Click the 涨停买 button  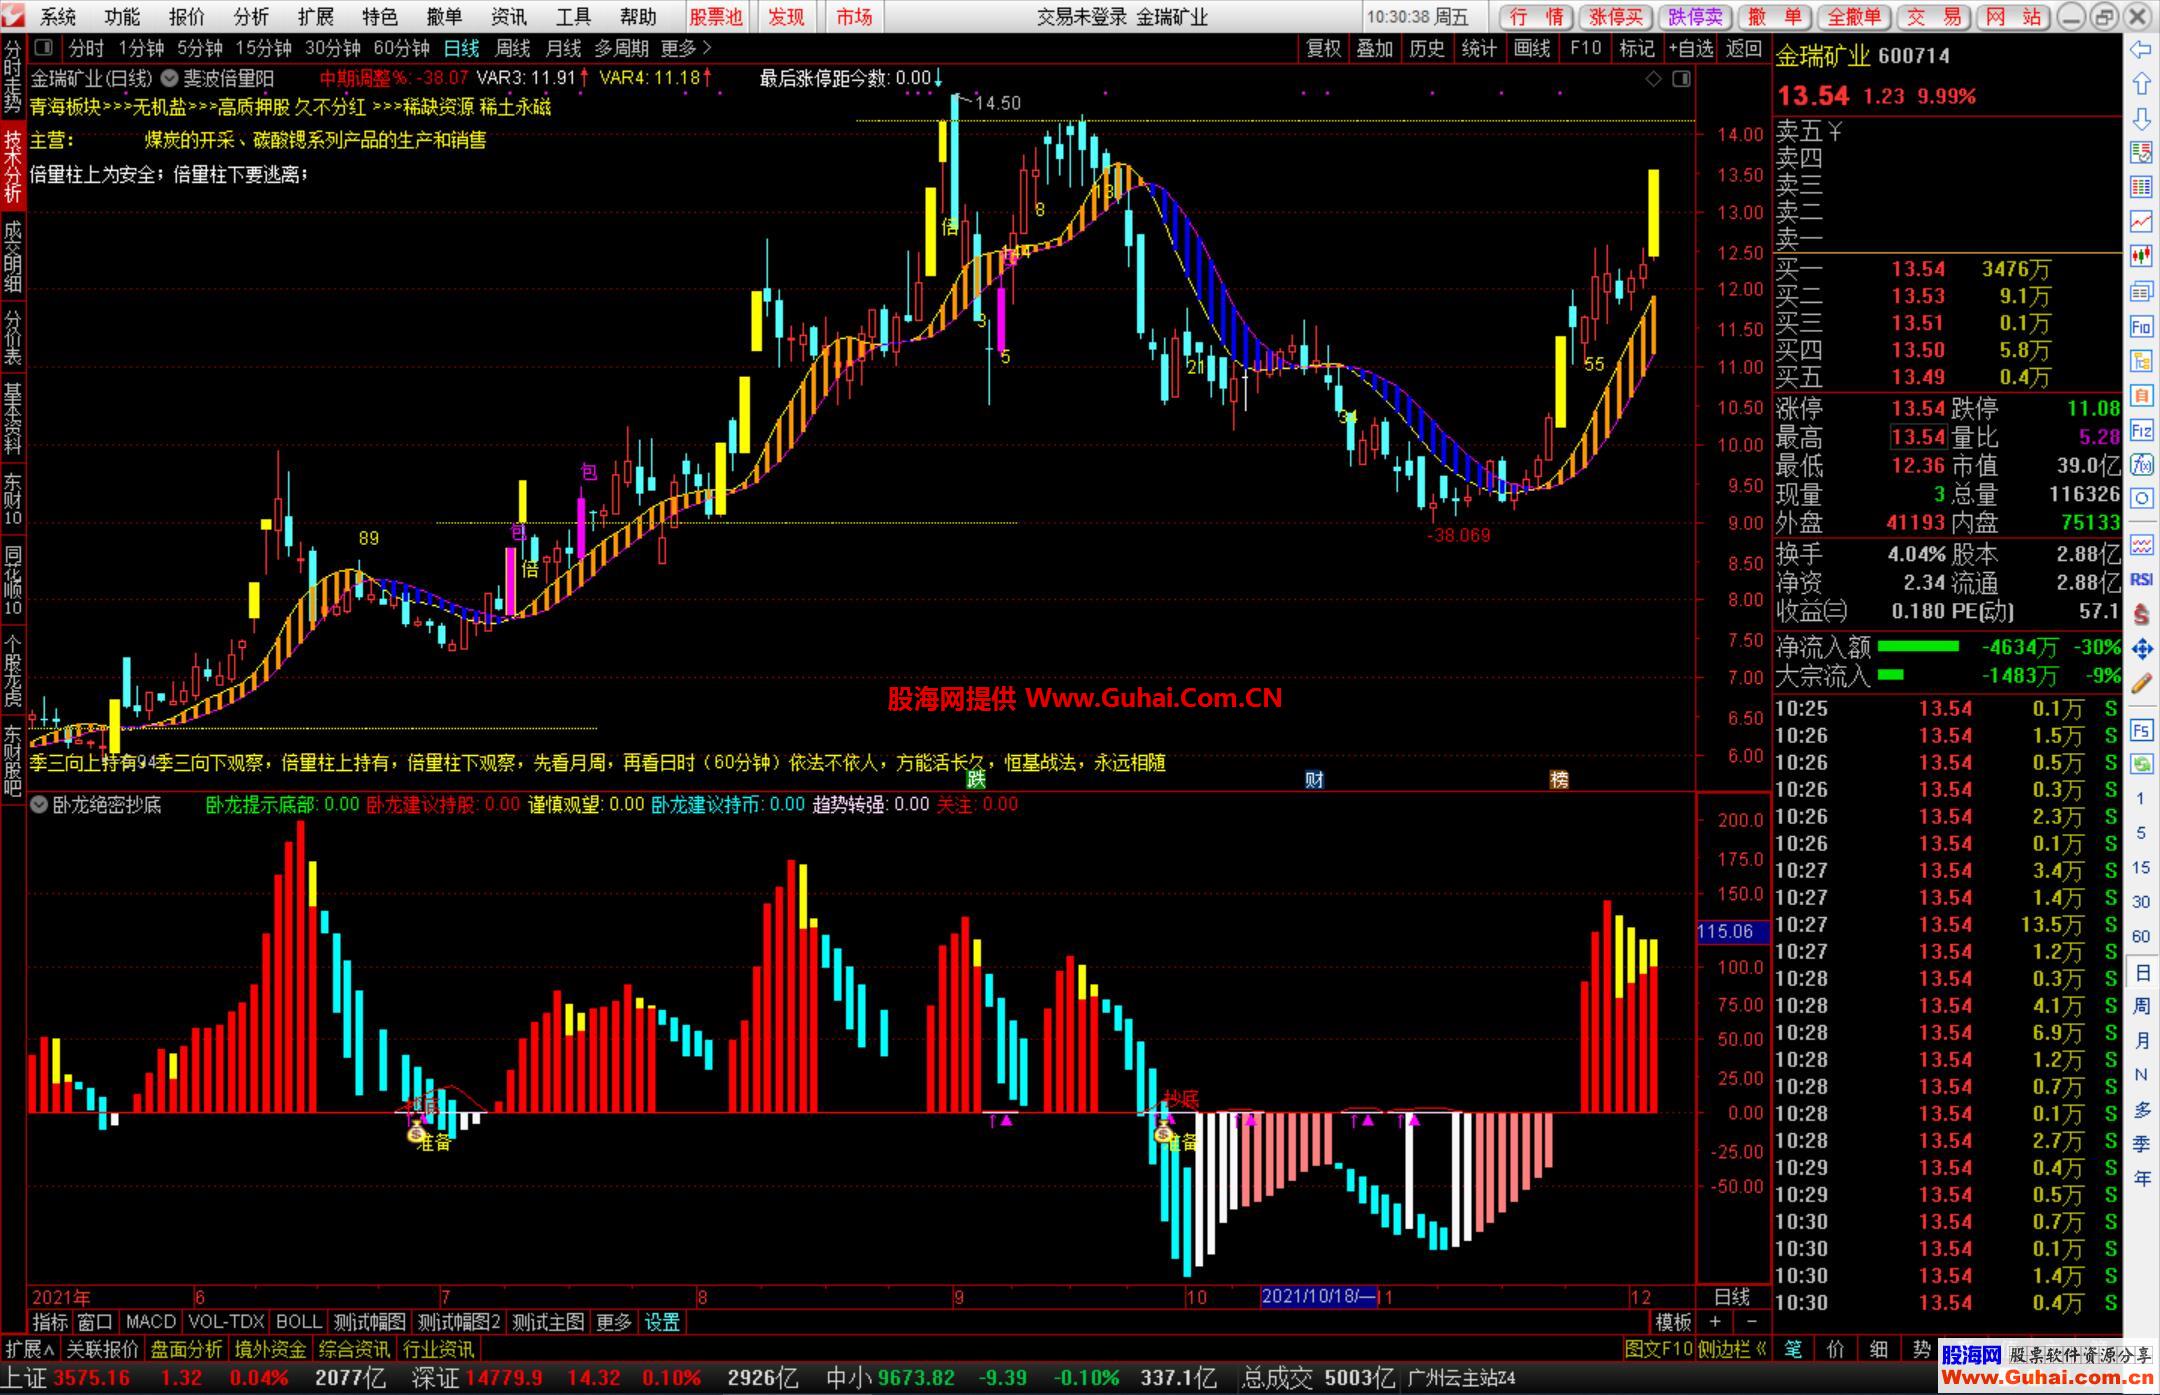click(x=1616, y=17)
